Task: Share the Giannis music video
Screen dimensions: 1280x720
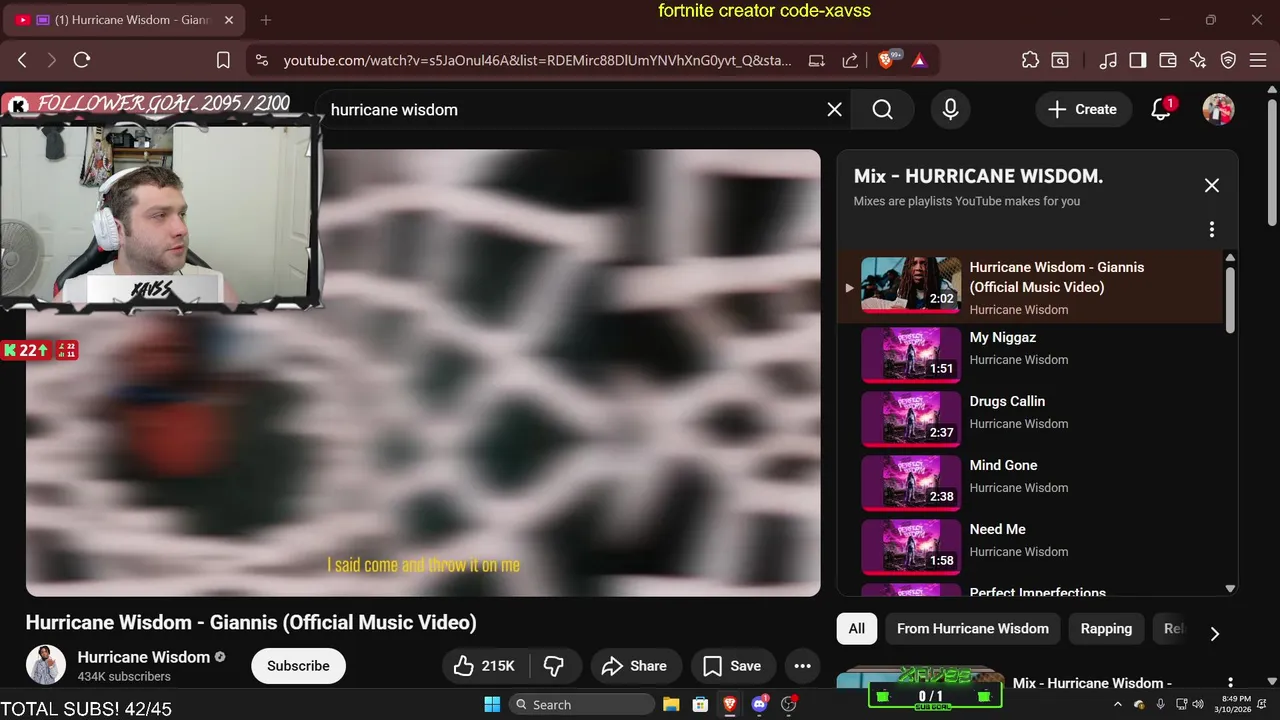Action: (x=636, y=666)
